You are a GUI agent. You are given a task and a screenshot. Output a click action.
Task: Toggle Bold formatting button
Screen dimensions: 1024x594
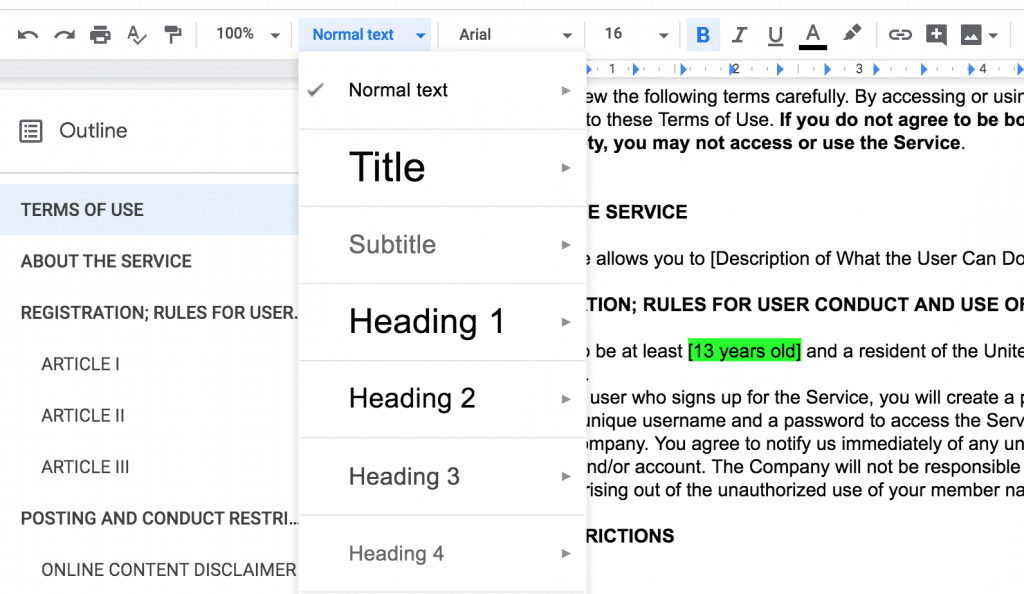tap(703, 35)
